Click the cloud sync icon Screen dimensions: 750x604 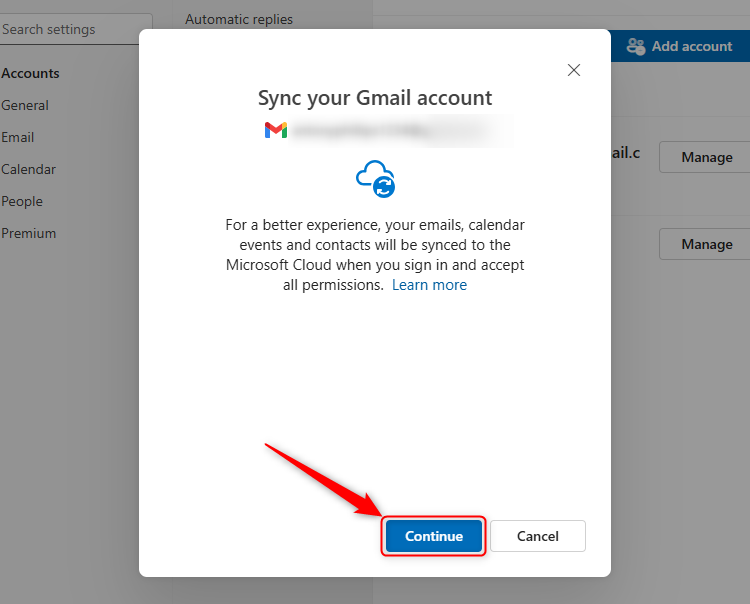tap(375, 178)
